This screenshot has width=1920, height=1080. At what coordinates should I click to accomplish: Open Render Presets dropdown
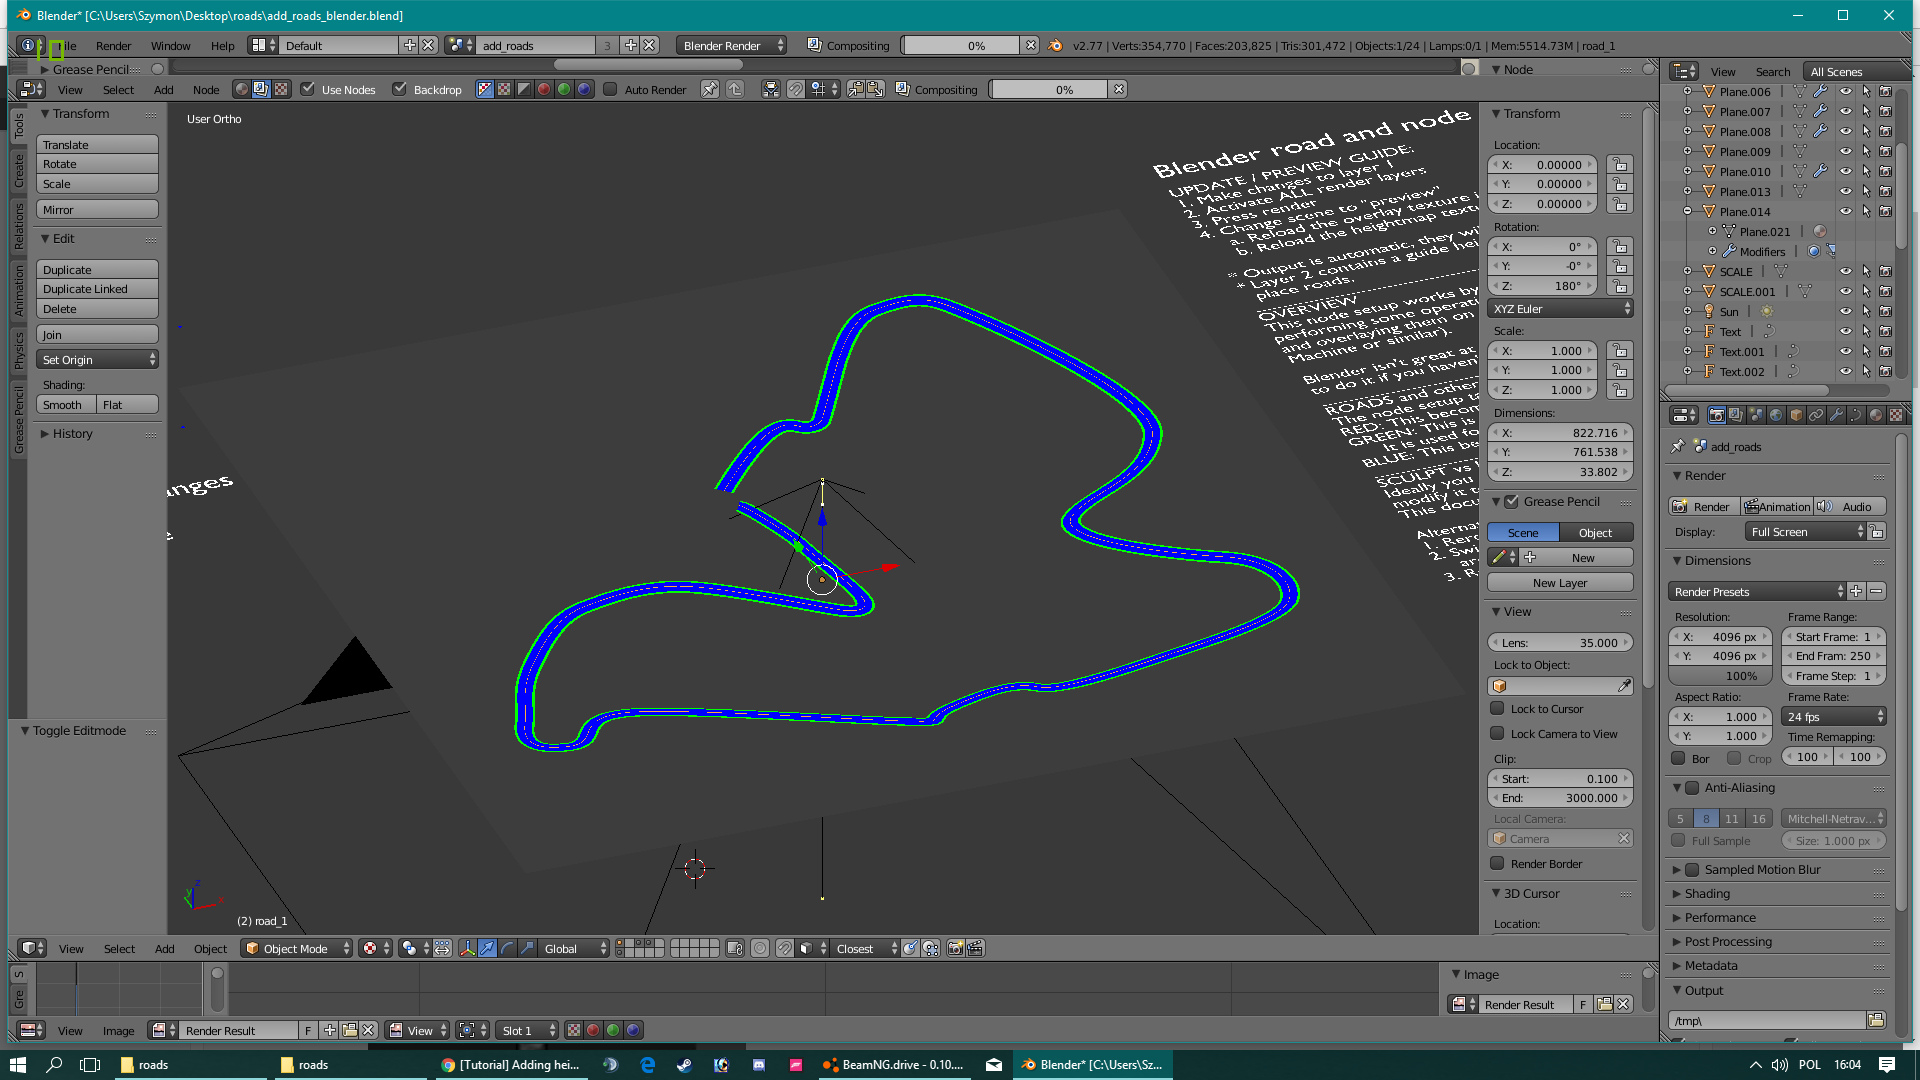click(x=1757, y=591)
